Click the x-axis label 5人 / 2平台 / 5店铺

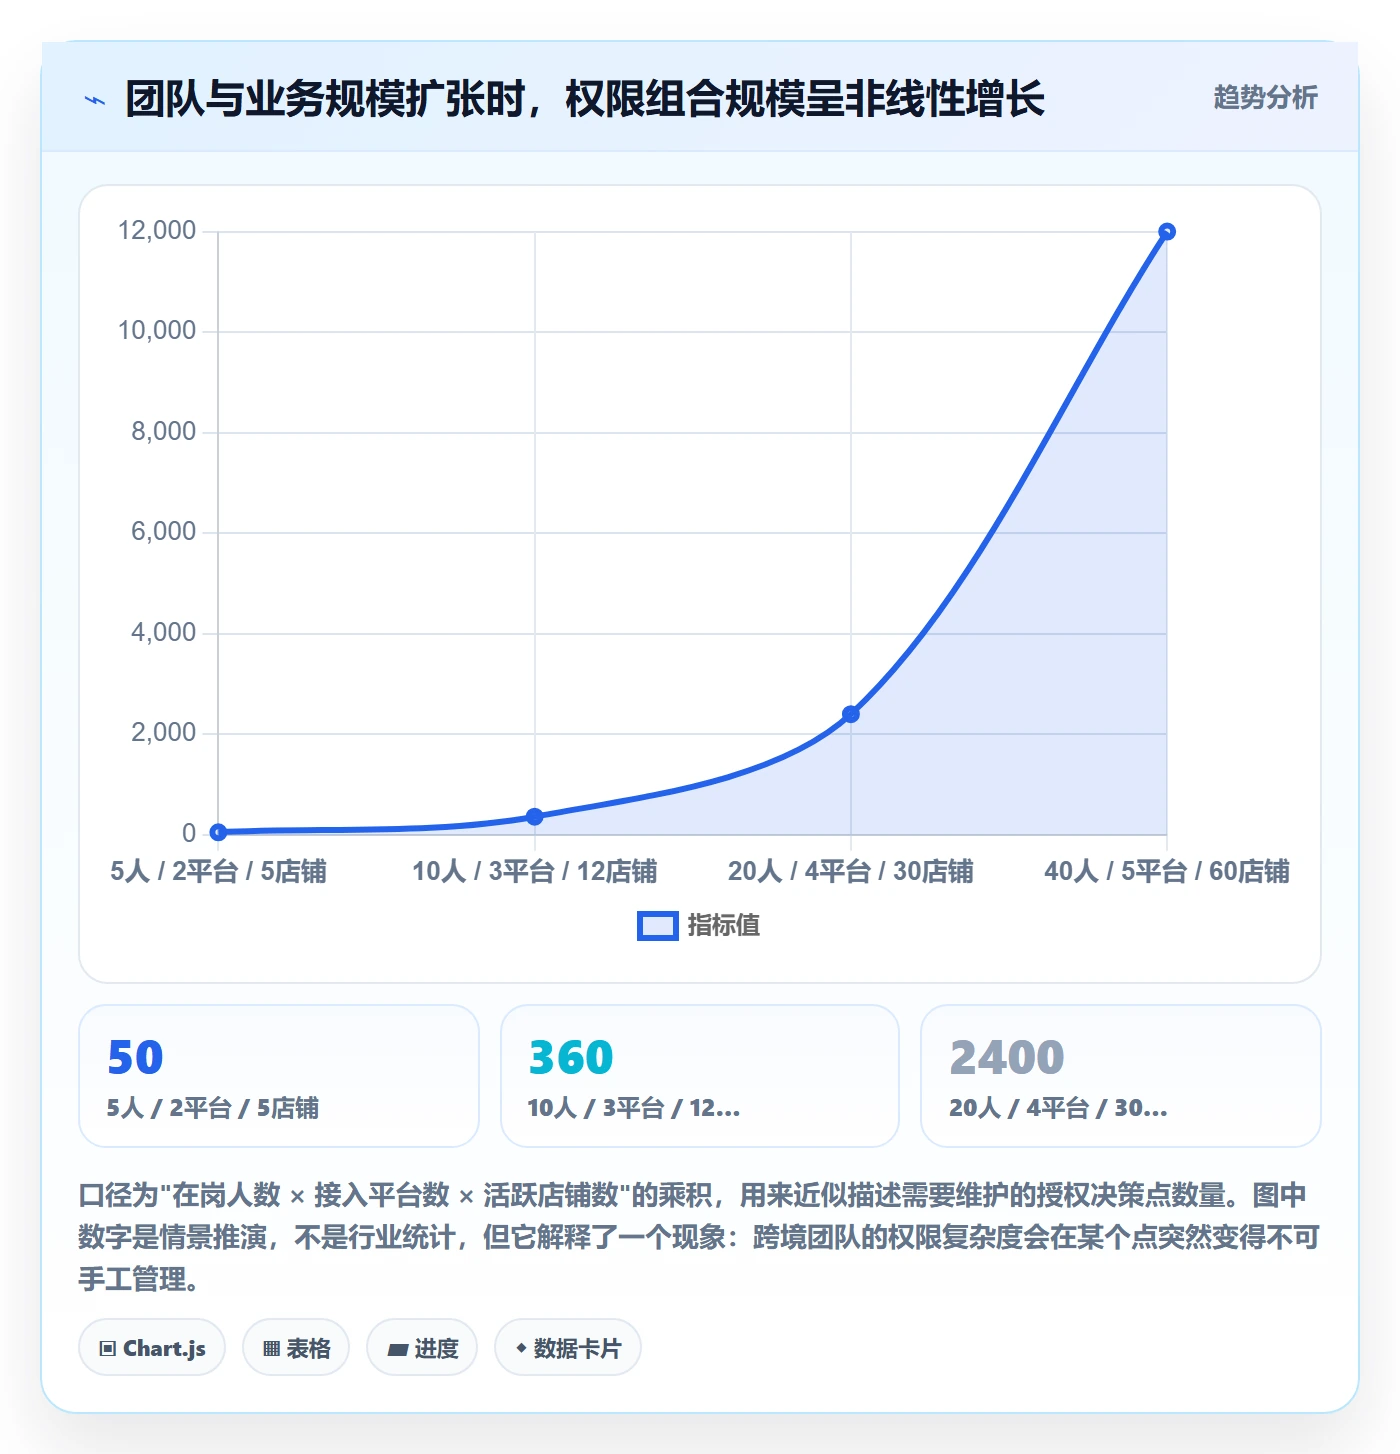point(218,871)
